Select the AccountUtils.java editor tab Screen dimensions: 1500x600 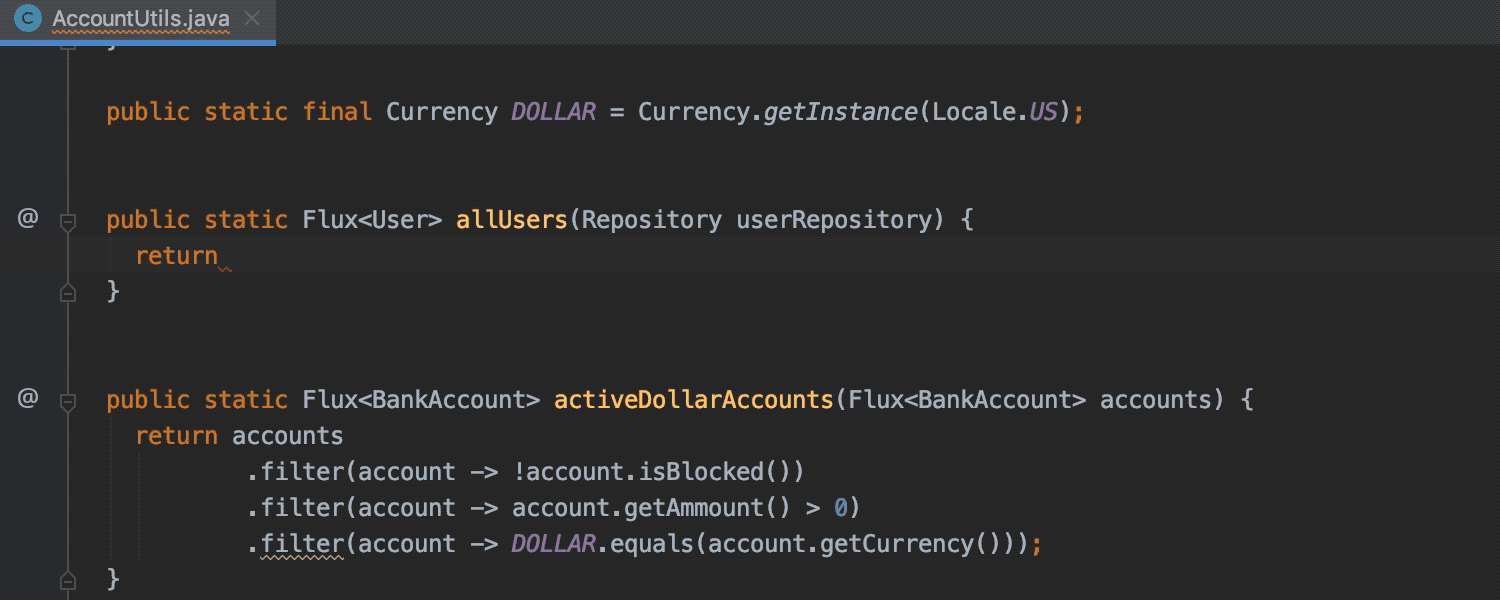137,20
